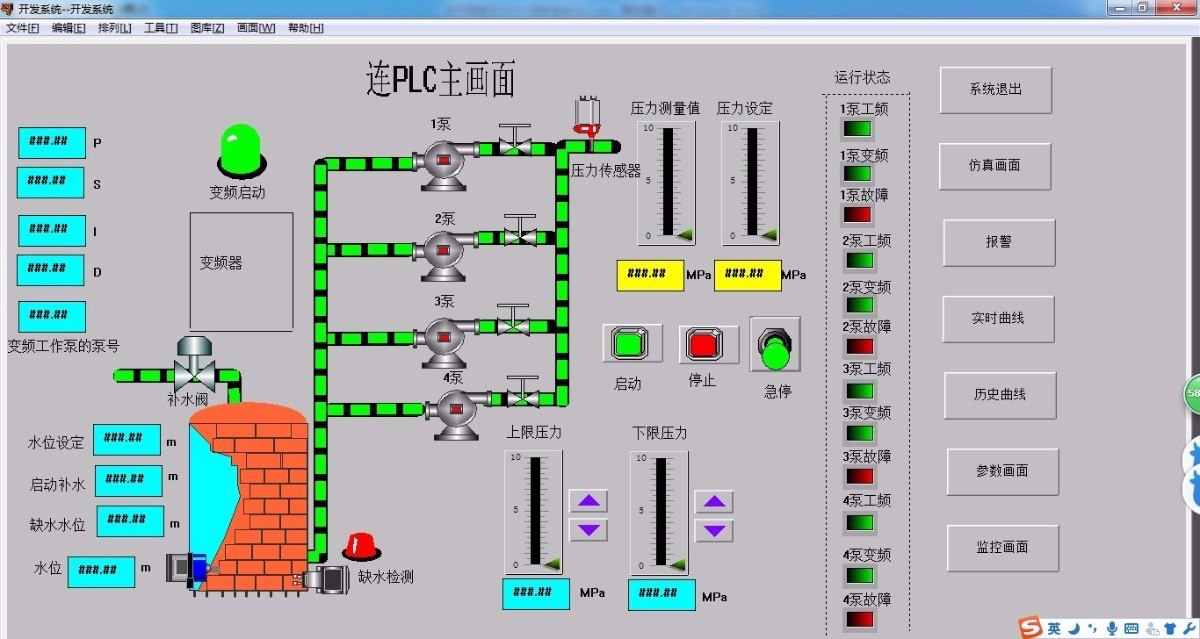Screen dimensions: 1200x639
Task: Click the 4泵故障 red status light
Action: 860,620
